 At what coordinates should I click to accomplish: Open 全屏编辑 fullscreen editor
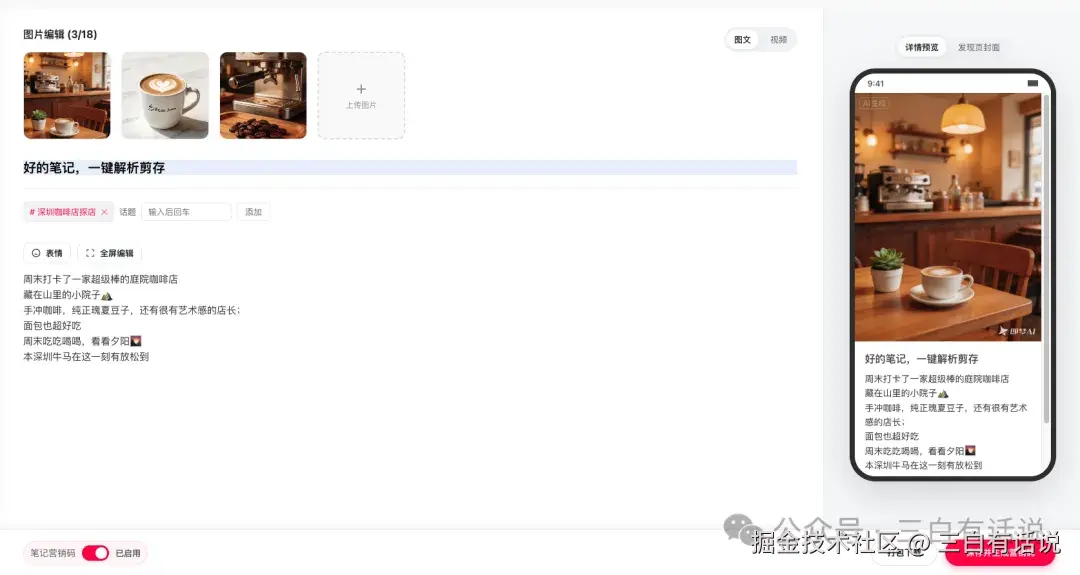pyautogui.click(x=110, y=253)
